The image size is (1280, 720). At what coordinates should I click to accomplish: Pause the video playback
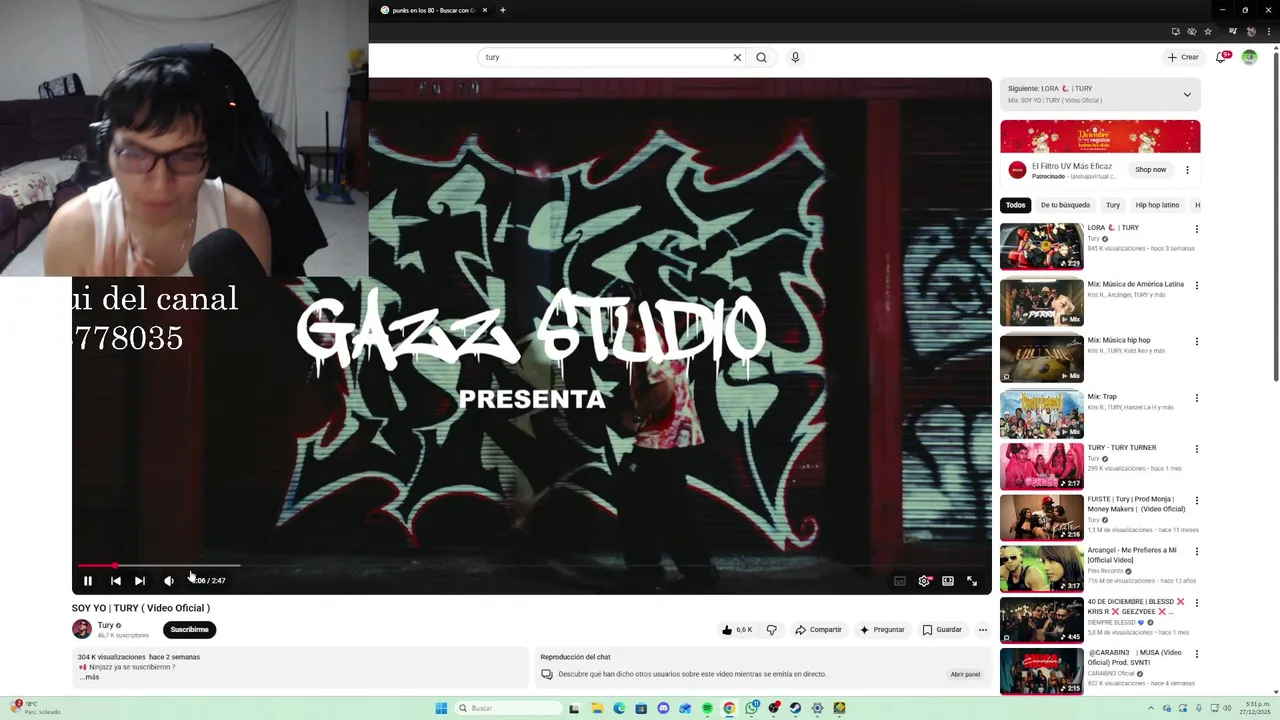[88, 581]
